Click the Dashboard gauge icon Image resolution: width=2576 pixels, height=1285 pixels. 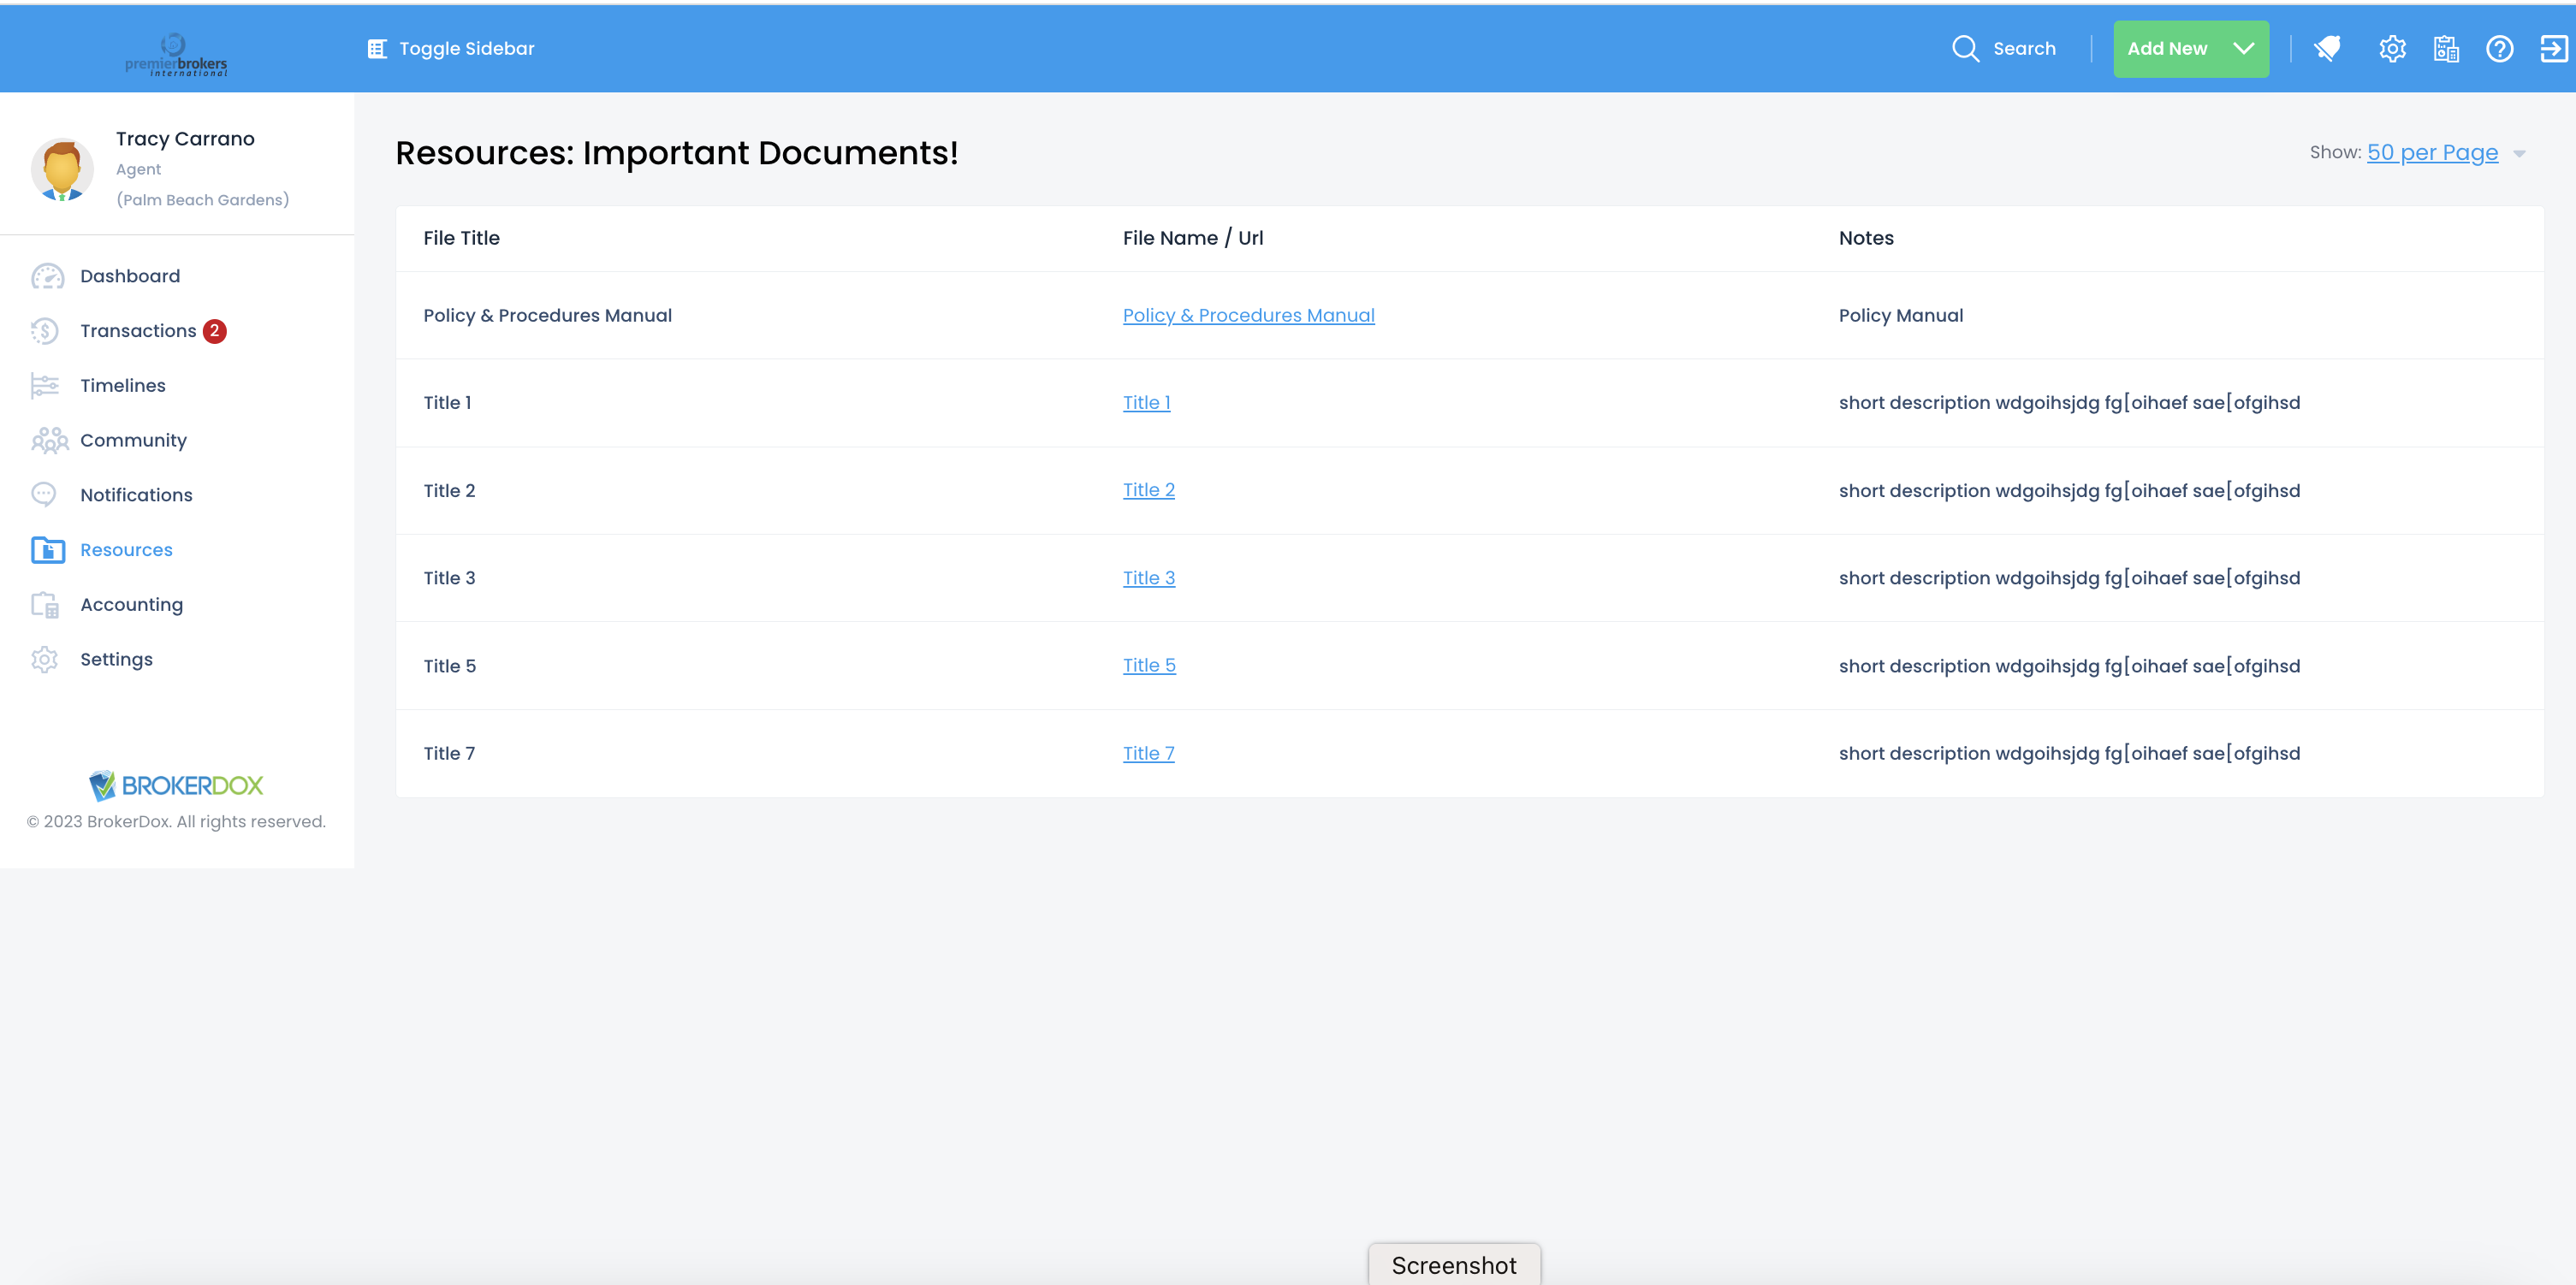click(47, 276)
